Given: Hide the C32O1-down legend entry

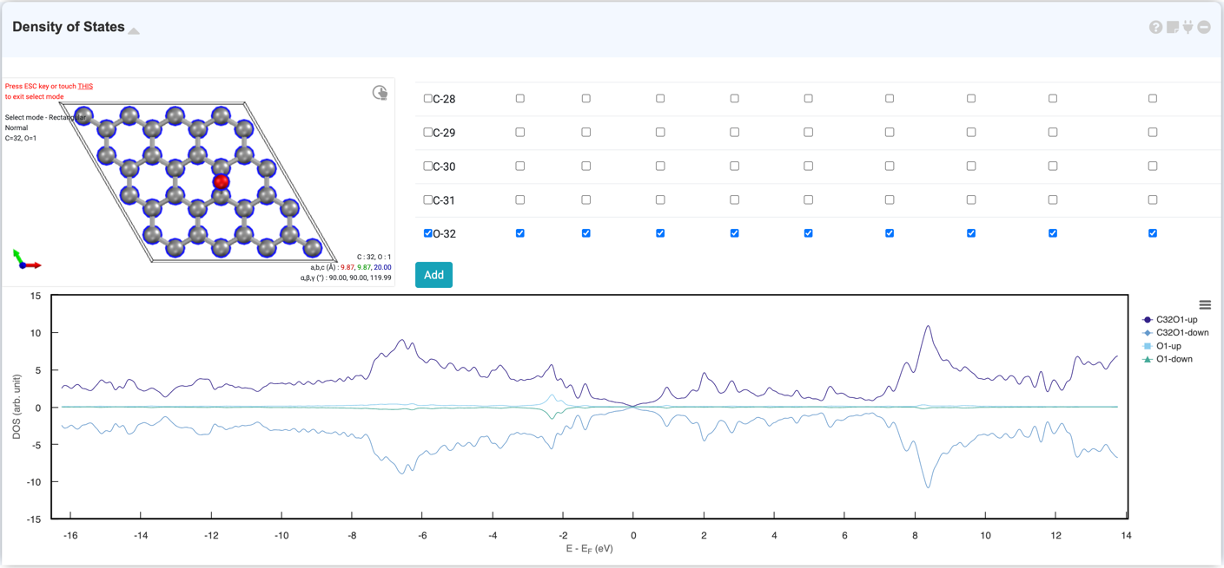Looking at the screenshot, I should pyautogui.click(x=1182, y=332).
